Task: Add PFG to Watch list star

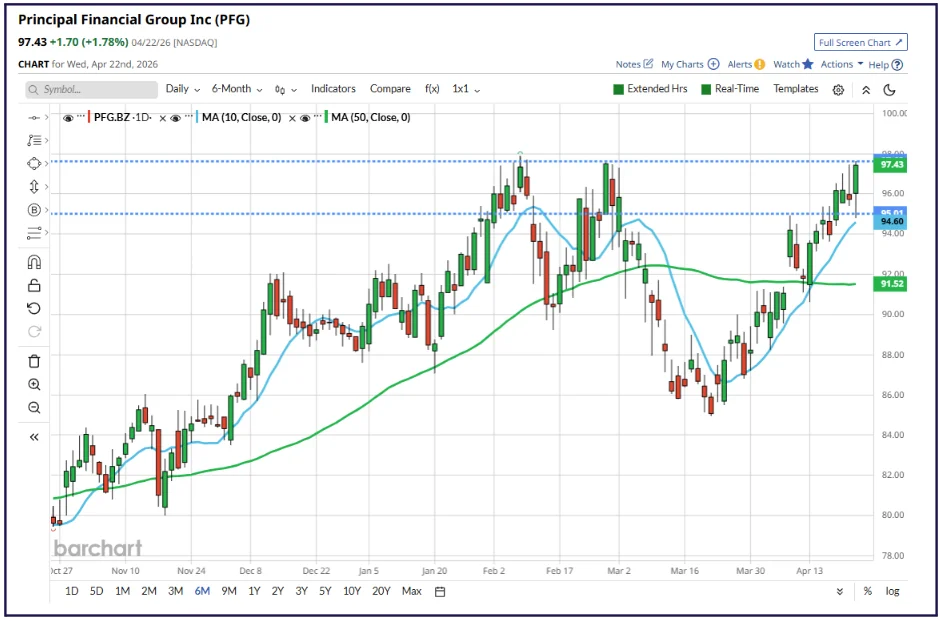Action: tap(808, 64)
